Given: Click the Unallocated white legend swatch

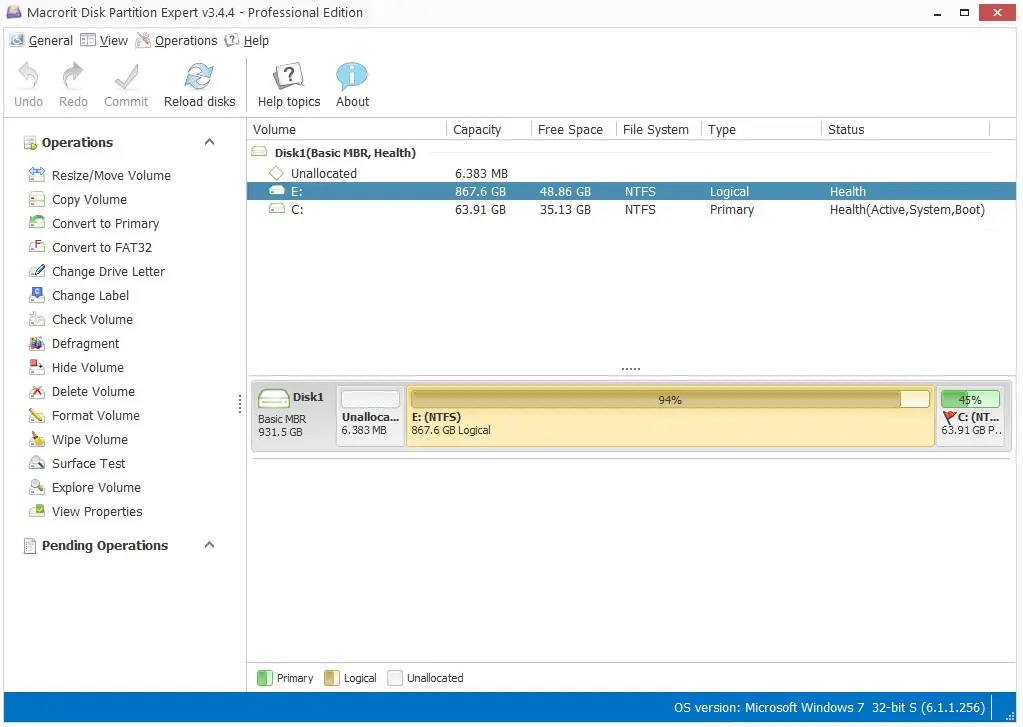Looking at the screenshot, I should 395,677.
